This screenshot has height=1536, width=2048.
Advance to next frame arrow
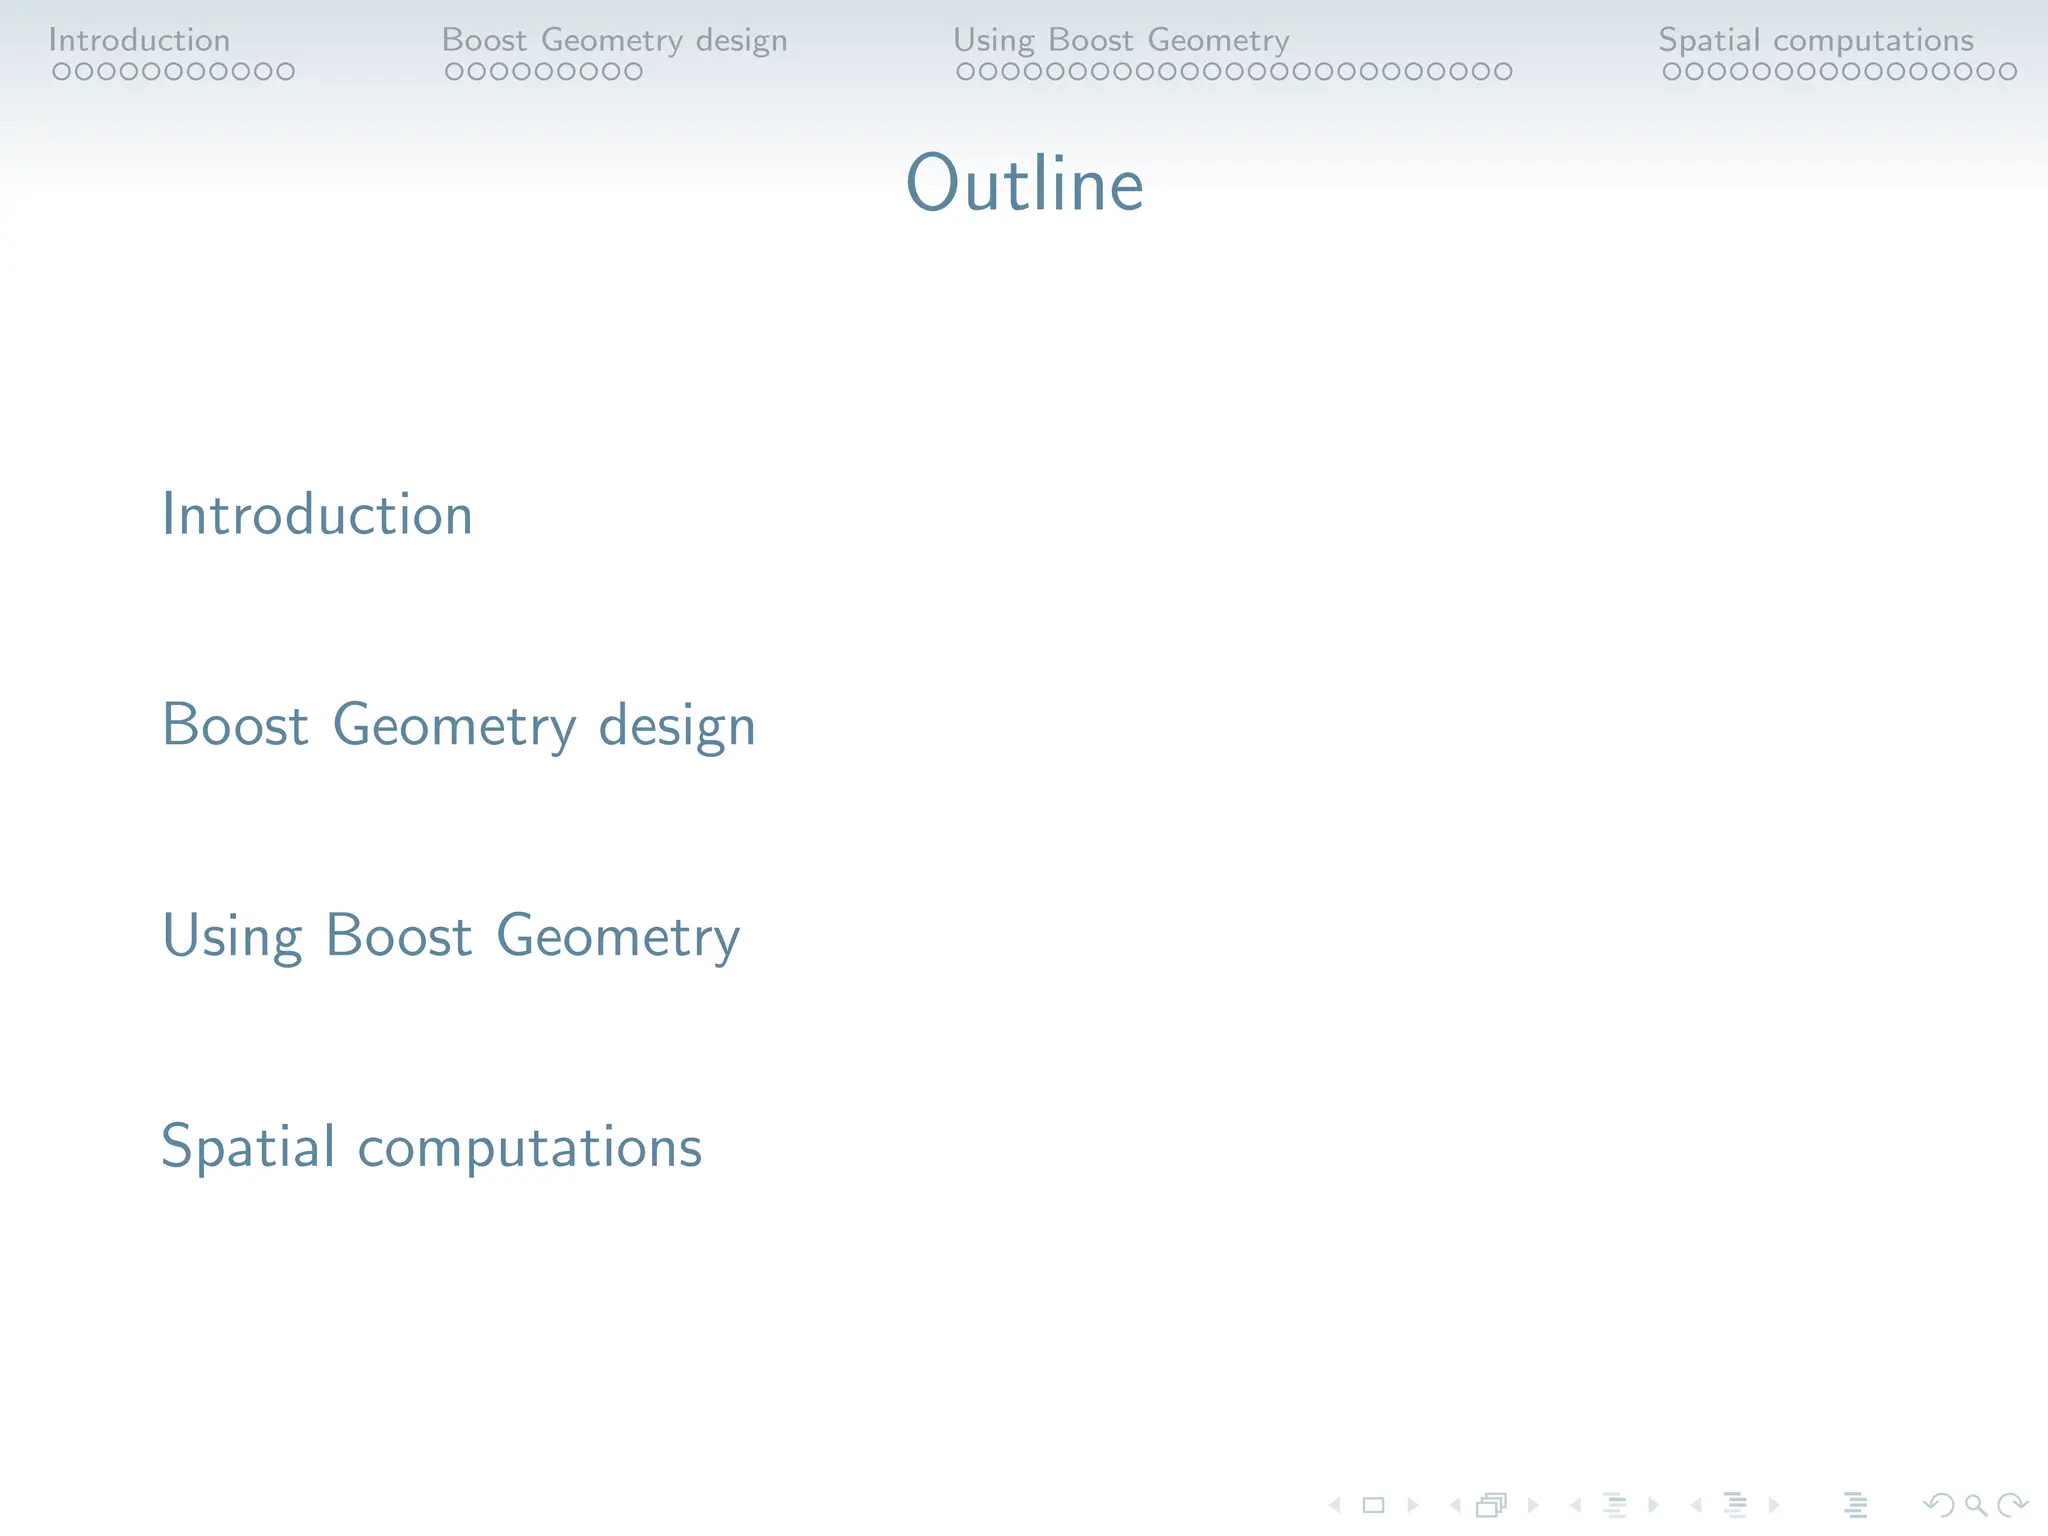[1533, 1505]
